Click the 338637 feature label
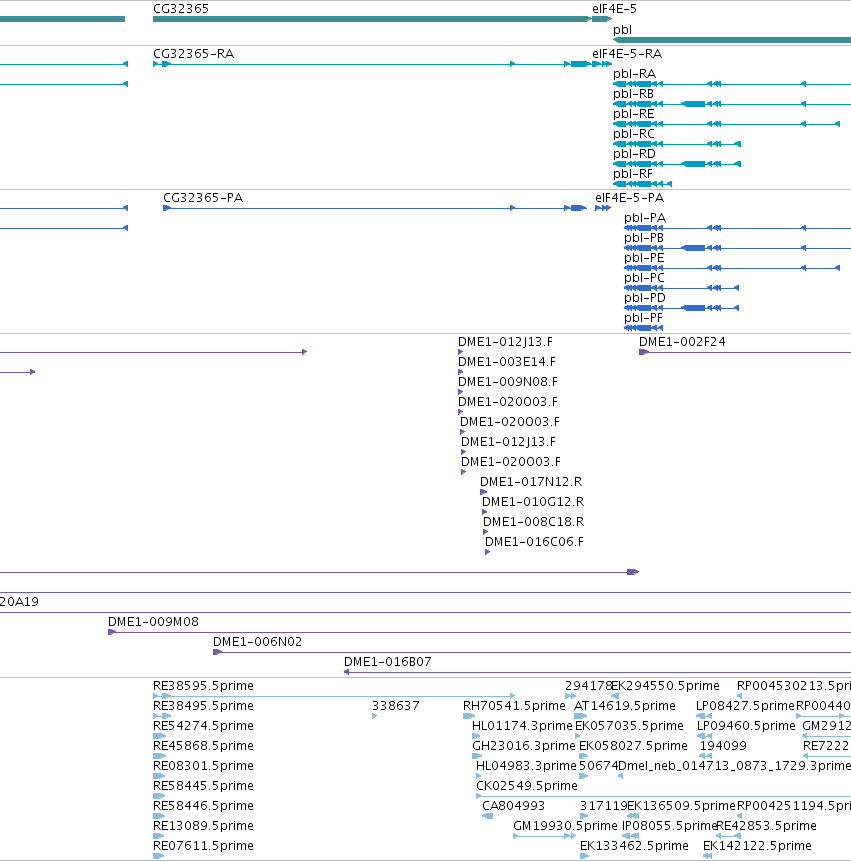The width and height of the screenshot is (851, 861). click(x=396, y=706)
